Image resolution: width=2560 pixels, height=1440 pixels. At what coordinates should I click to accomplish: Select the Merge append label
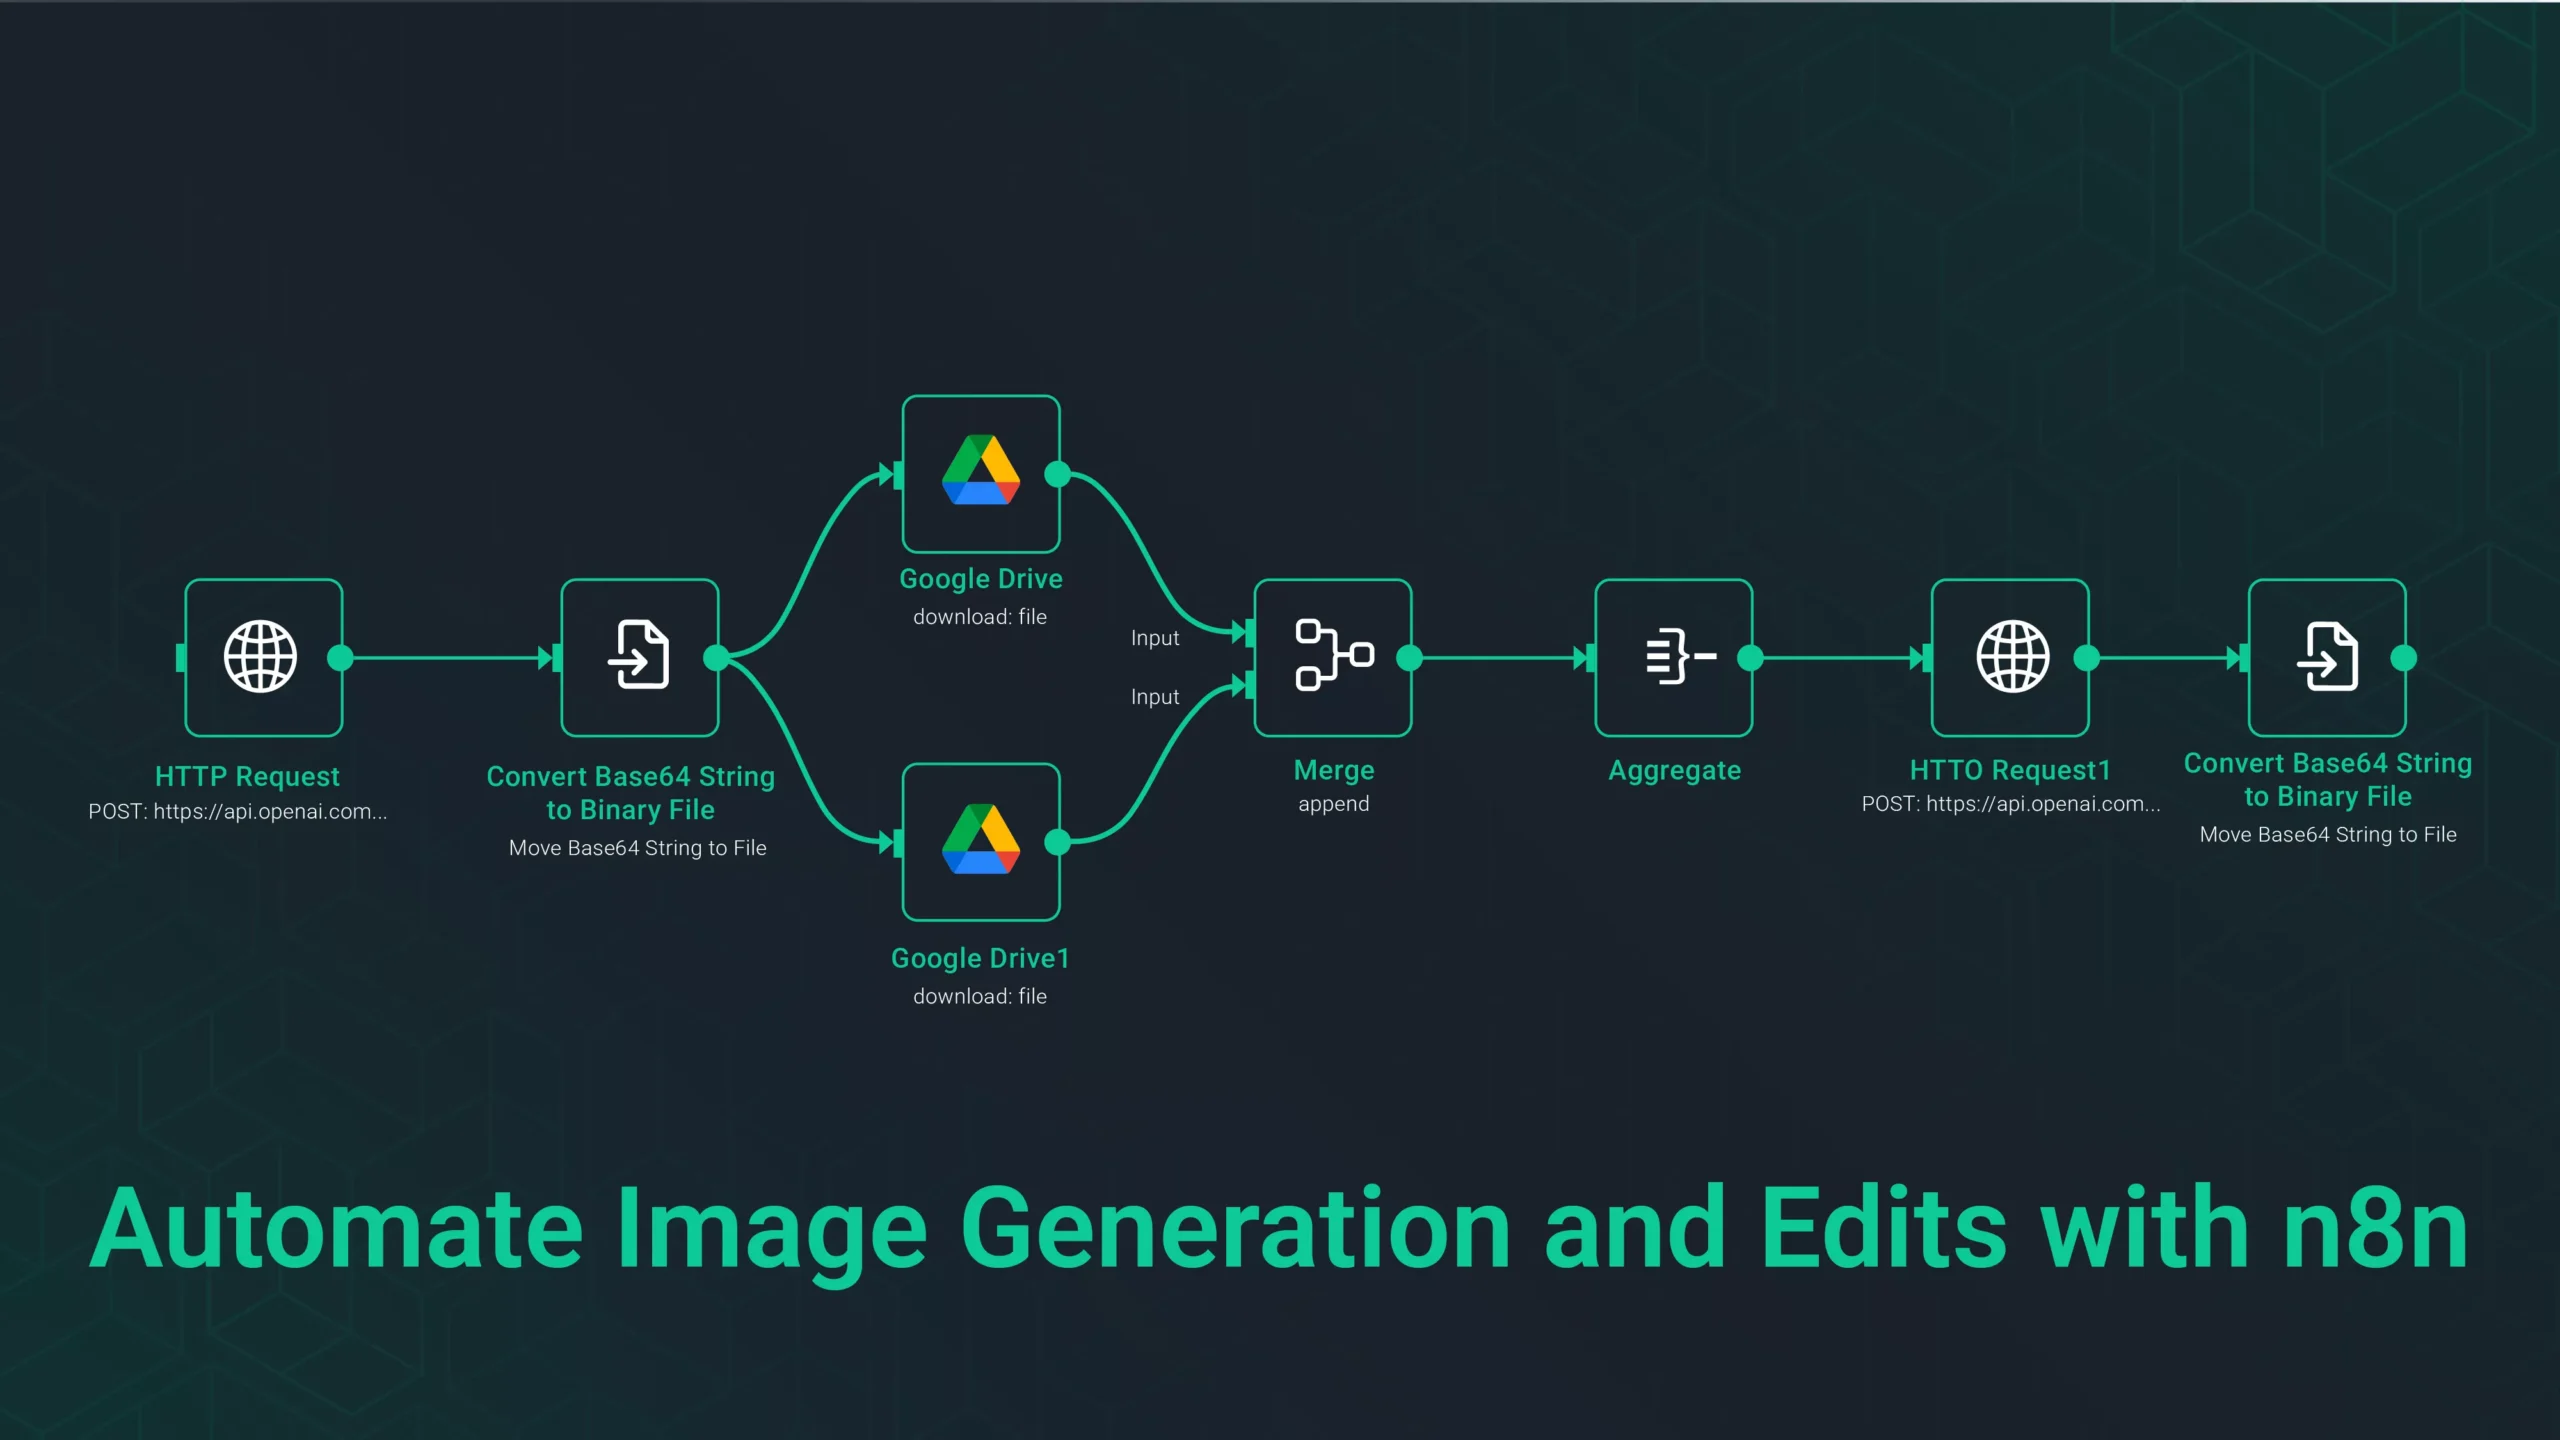[x=1333, y=803]
